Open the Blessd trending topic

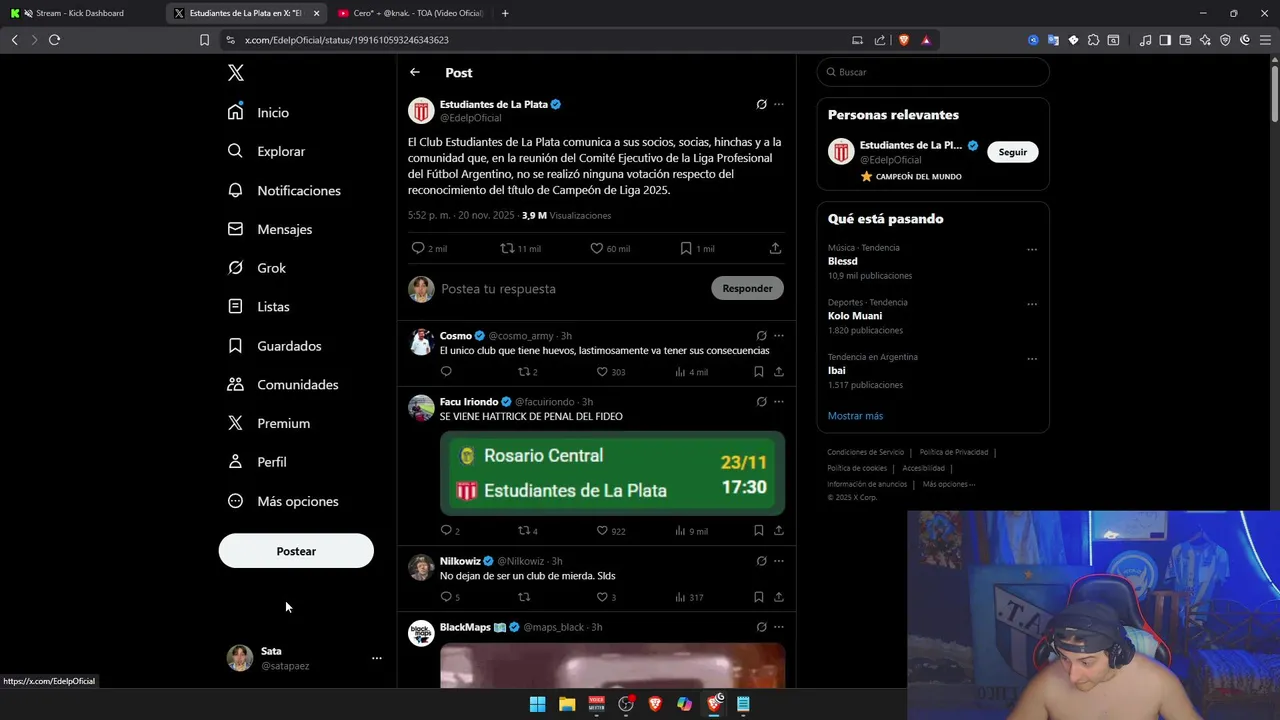point(842,261)
